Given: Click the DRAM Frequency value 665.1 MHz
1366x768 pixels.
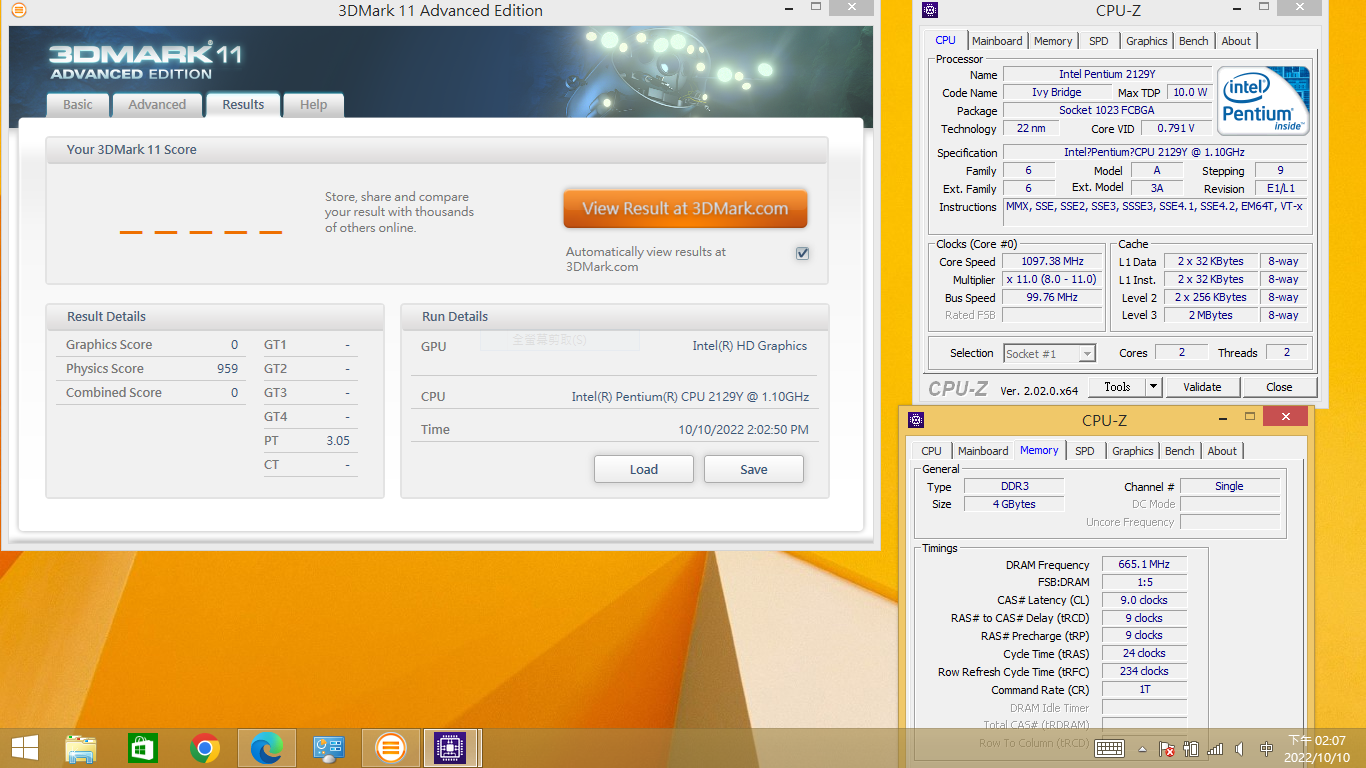Looking at the screenshot, I should pos(1144,564).
